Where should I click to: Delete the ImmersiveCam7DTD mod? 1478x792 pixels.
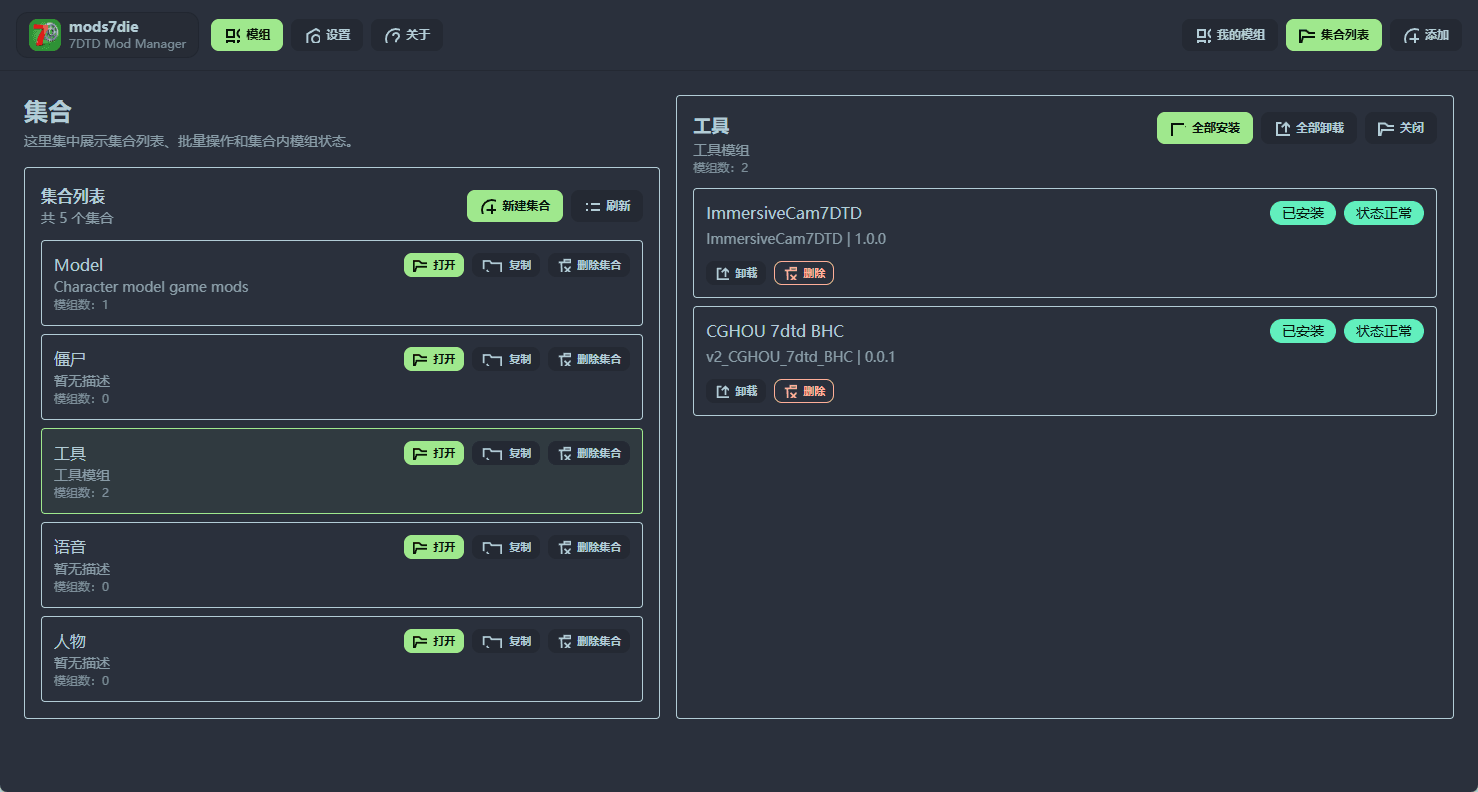pyautogui.click(x=803, y=272)
